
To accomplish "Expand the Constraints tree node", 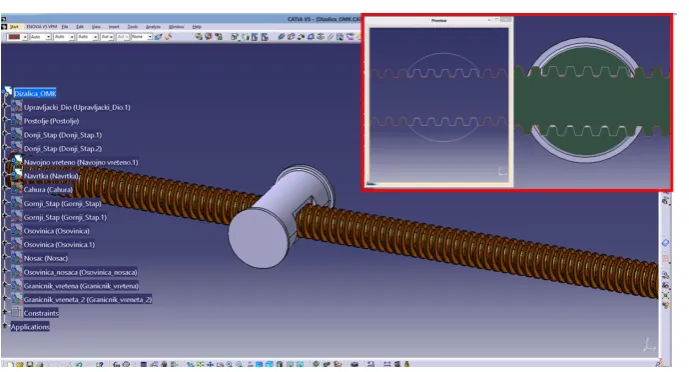I will (x=5, y=311).
